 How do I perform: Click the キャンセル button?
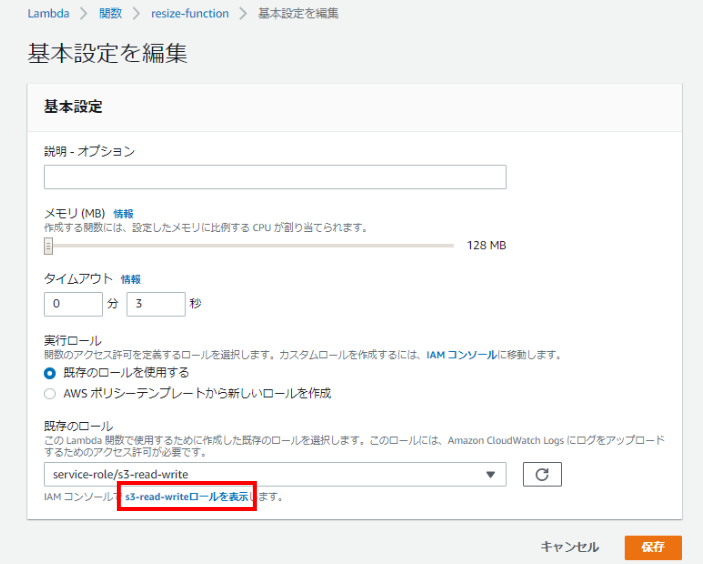point(569,547)
